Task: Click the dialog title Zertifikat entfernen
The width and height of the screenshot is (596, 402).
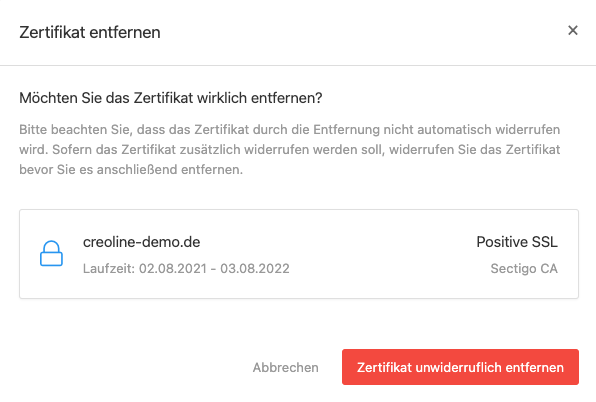Action: pos(90,32)
